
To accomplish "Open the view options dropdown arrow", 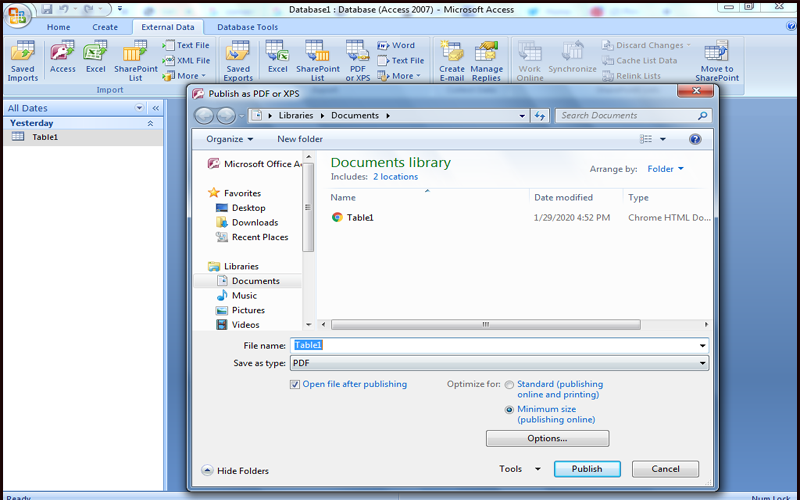I will [663, 139].
